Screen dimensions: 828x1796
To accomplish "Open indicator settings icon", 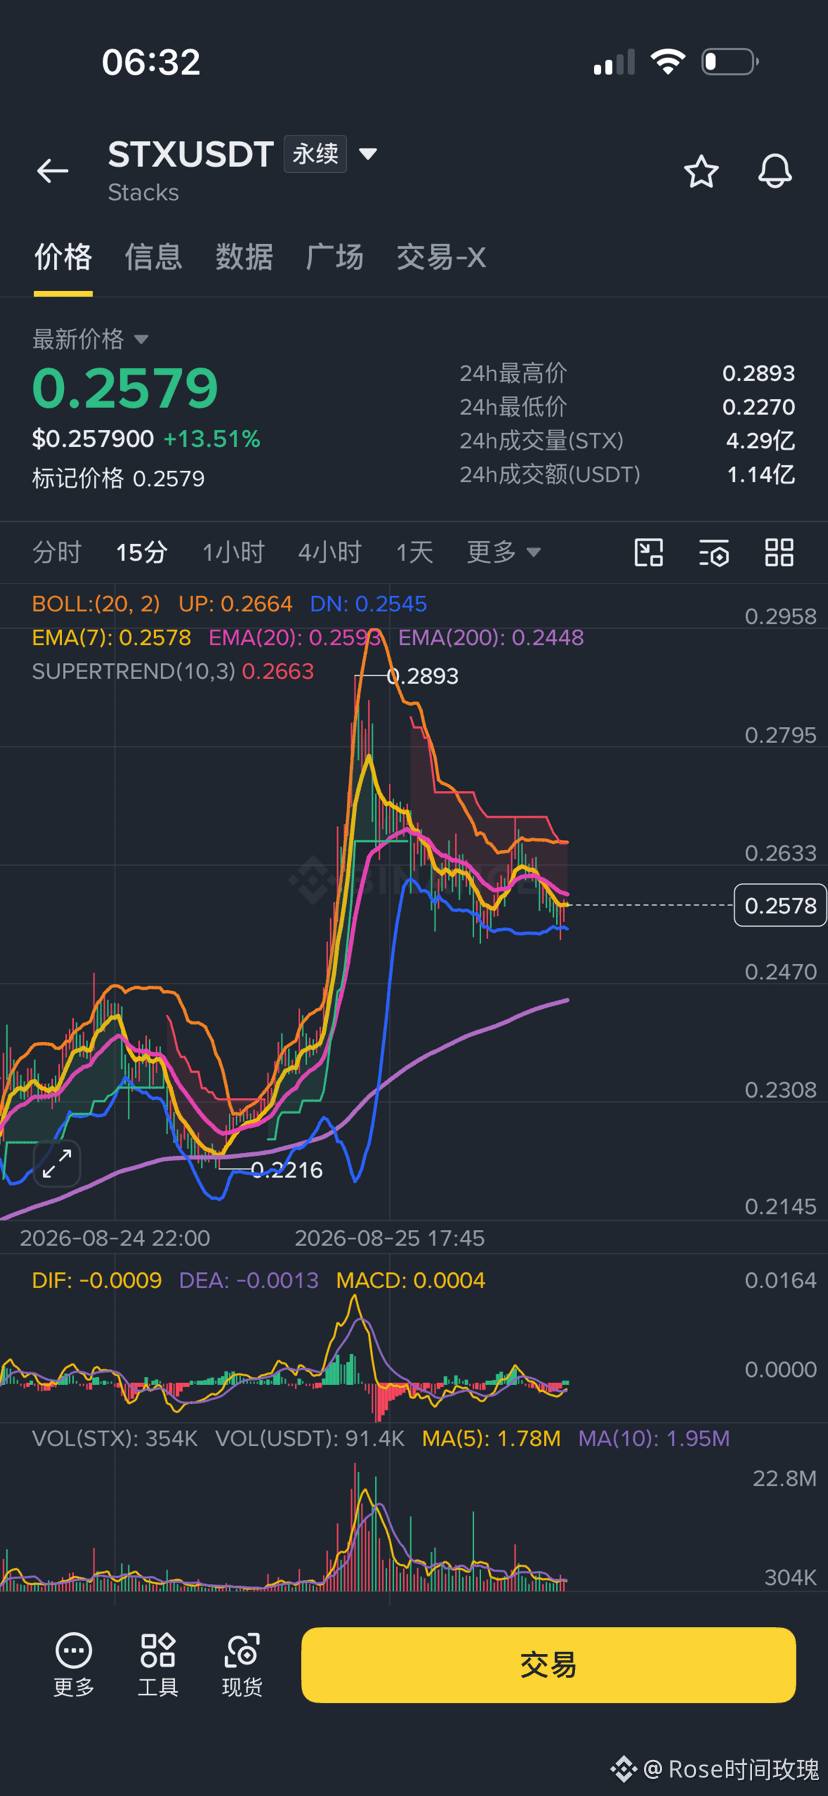I will click(x=714, y=553).
